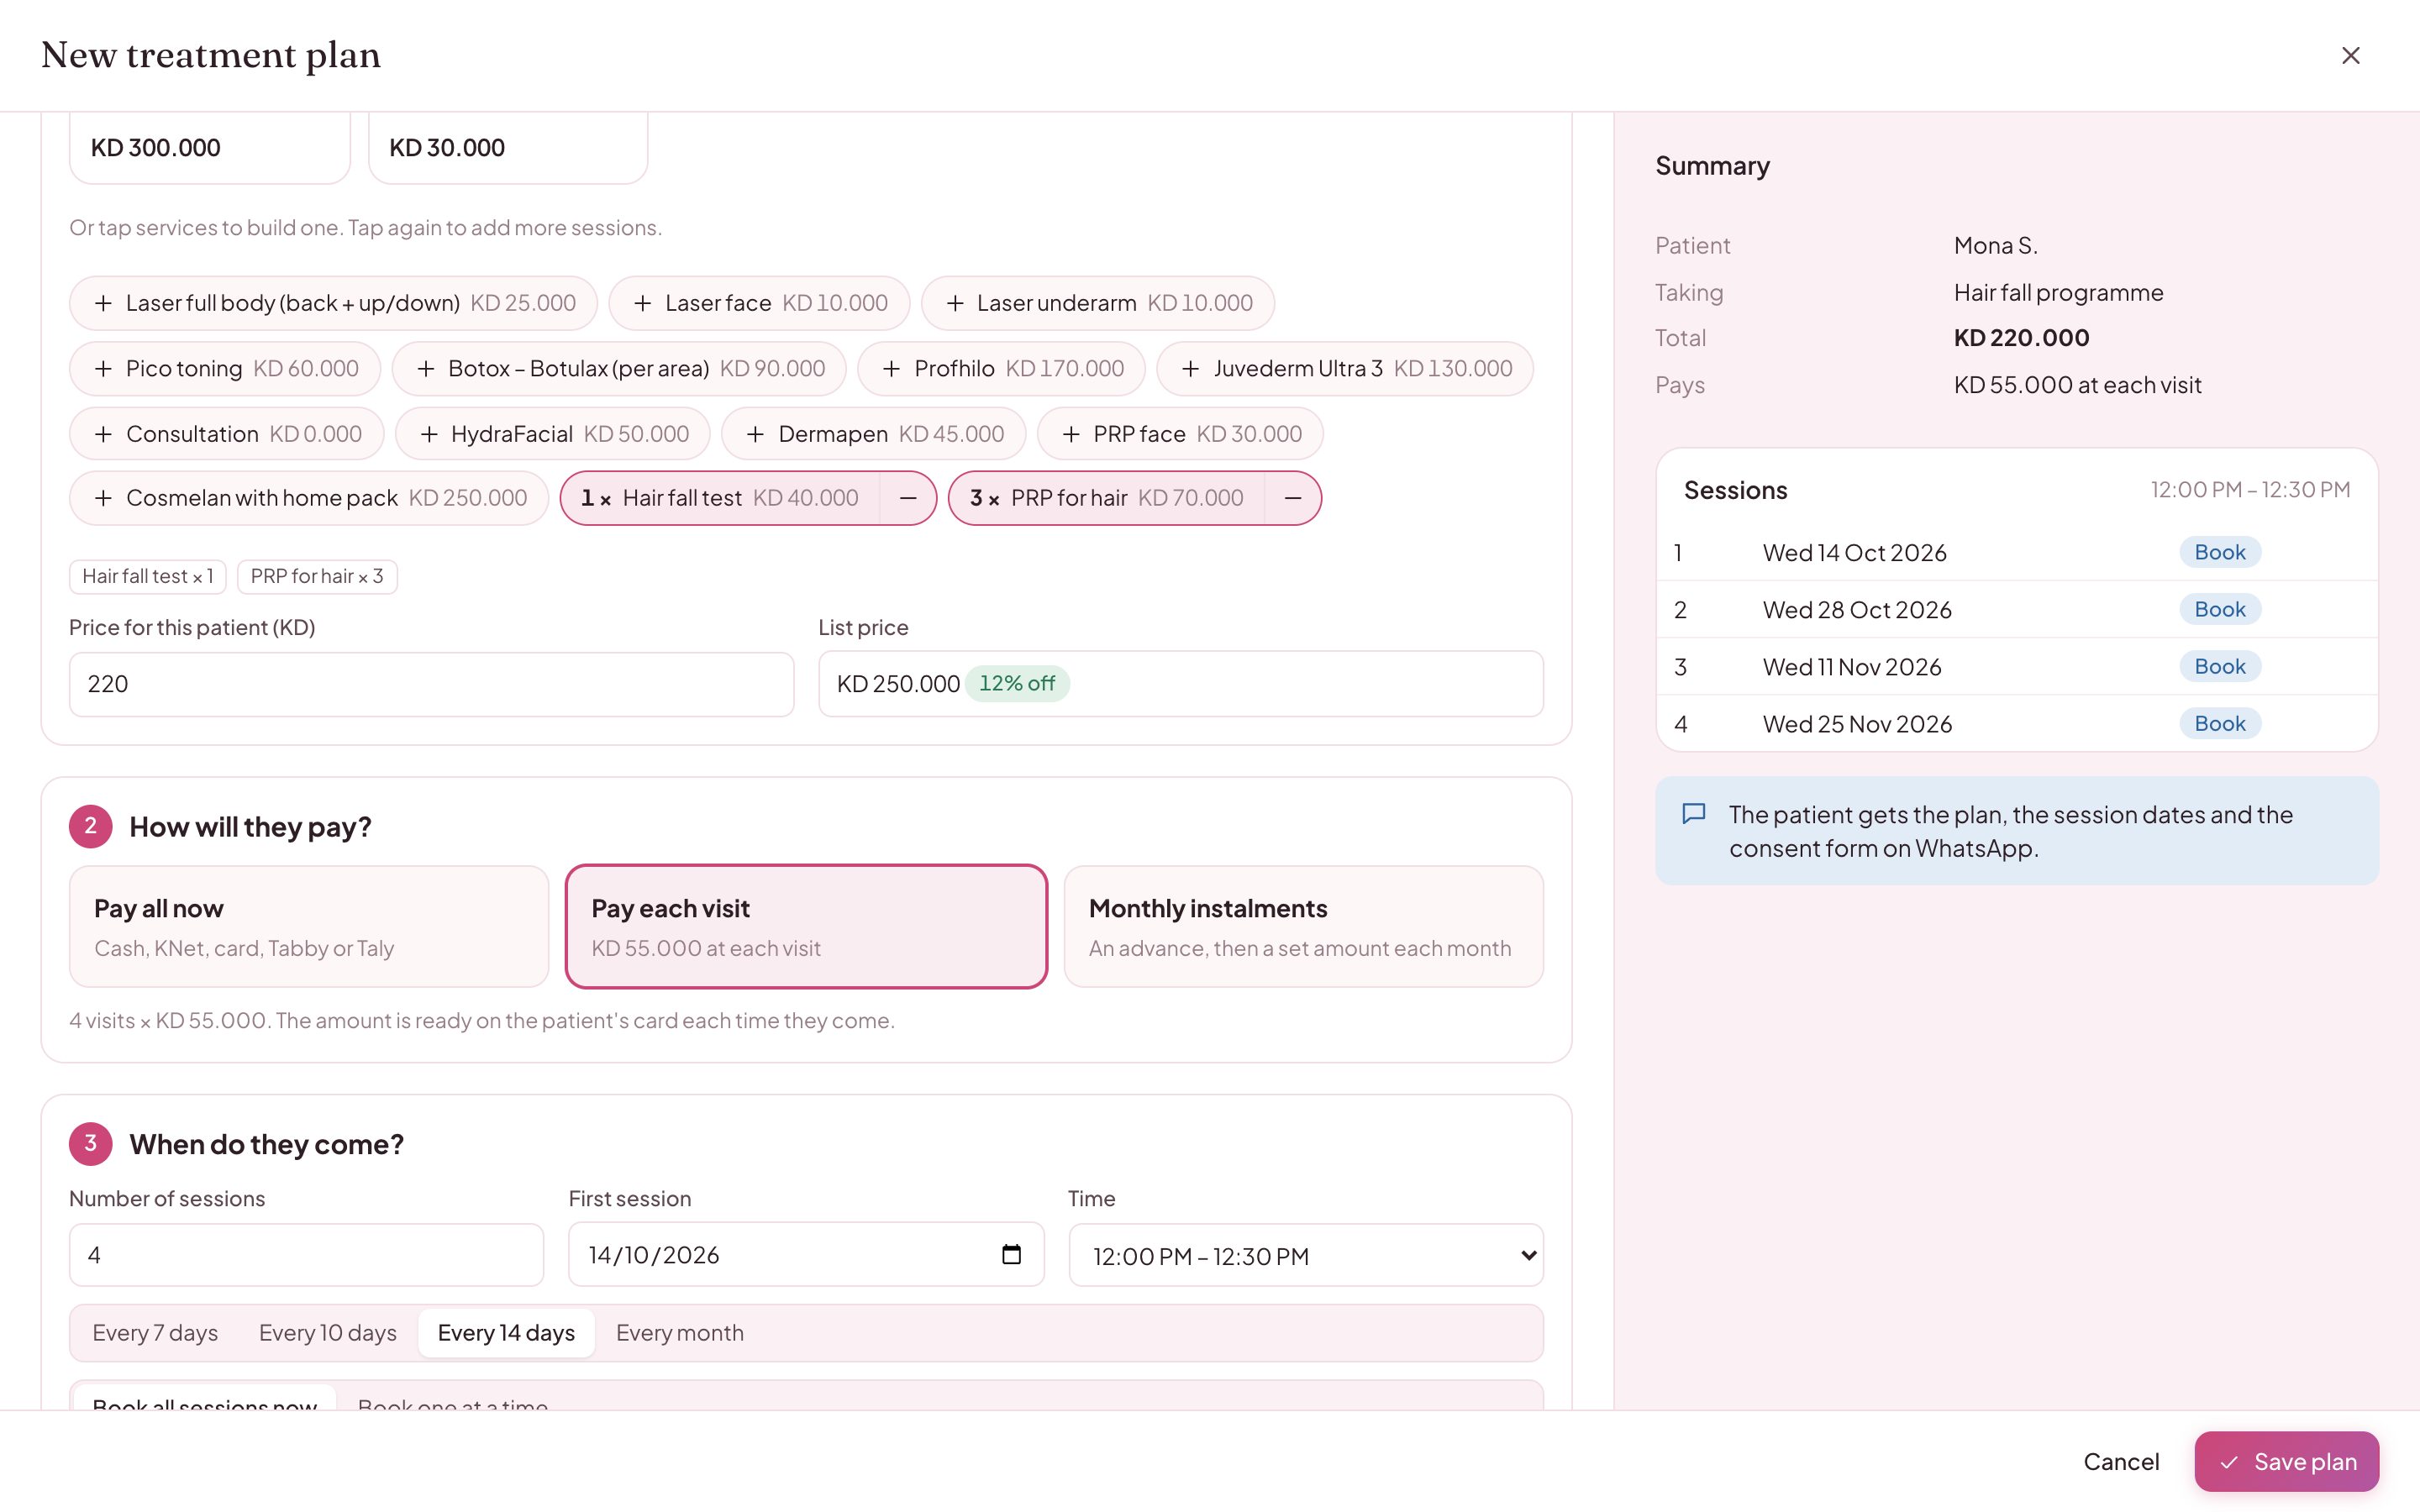
Task: Add Laser face service with plus icon
Action: coord(643,303)
